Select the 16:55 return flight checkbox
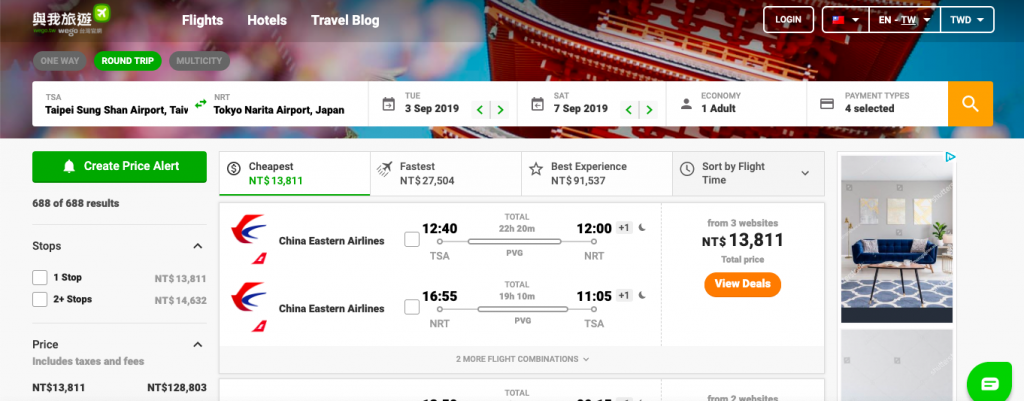The image size is (1024, 401). 411,307
